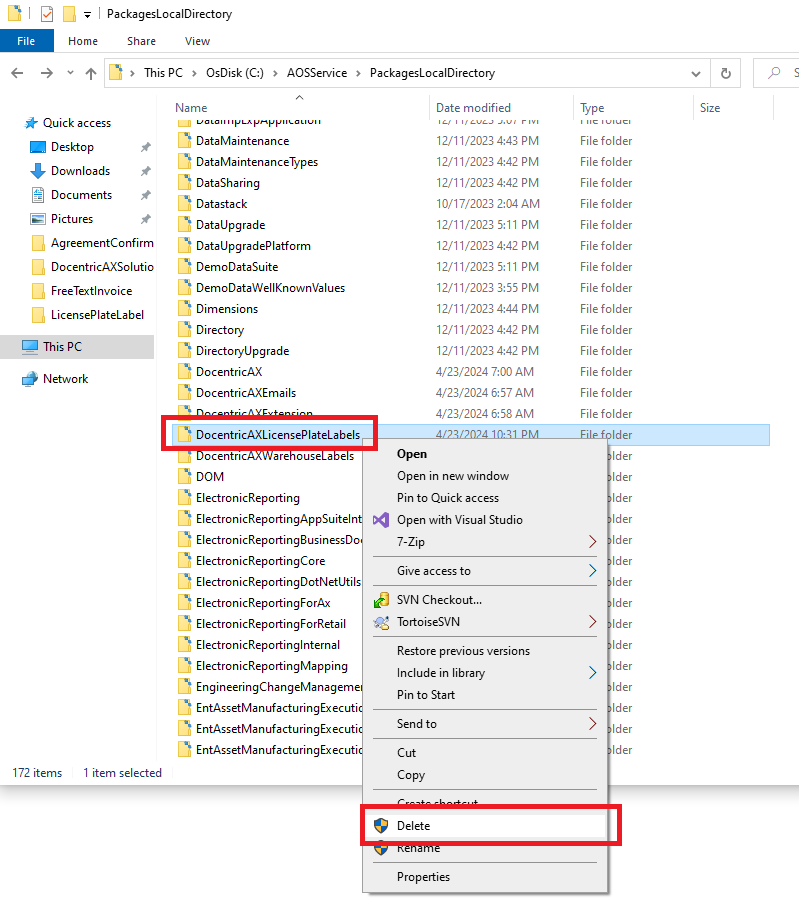Select the DocentricAXWarehouseLabels folder
The image size is (799, 905).
274,456
